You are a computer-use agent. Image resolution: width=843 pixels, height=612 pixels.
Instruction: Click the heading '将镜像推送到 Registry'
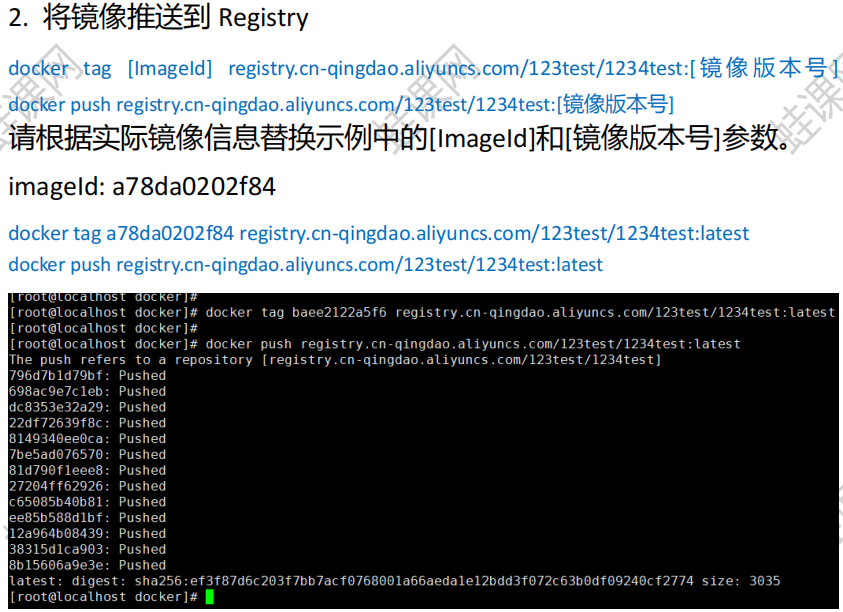(x=175, y=18)
